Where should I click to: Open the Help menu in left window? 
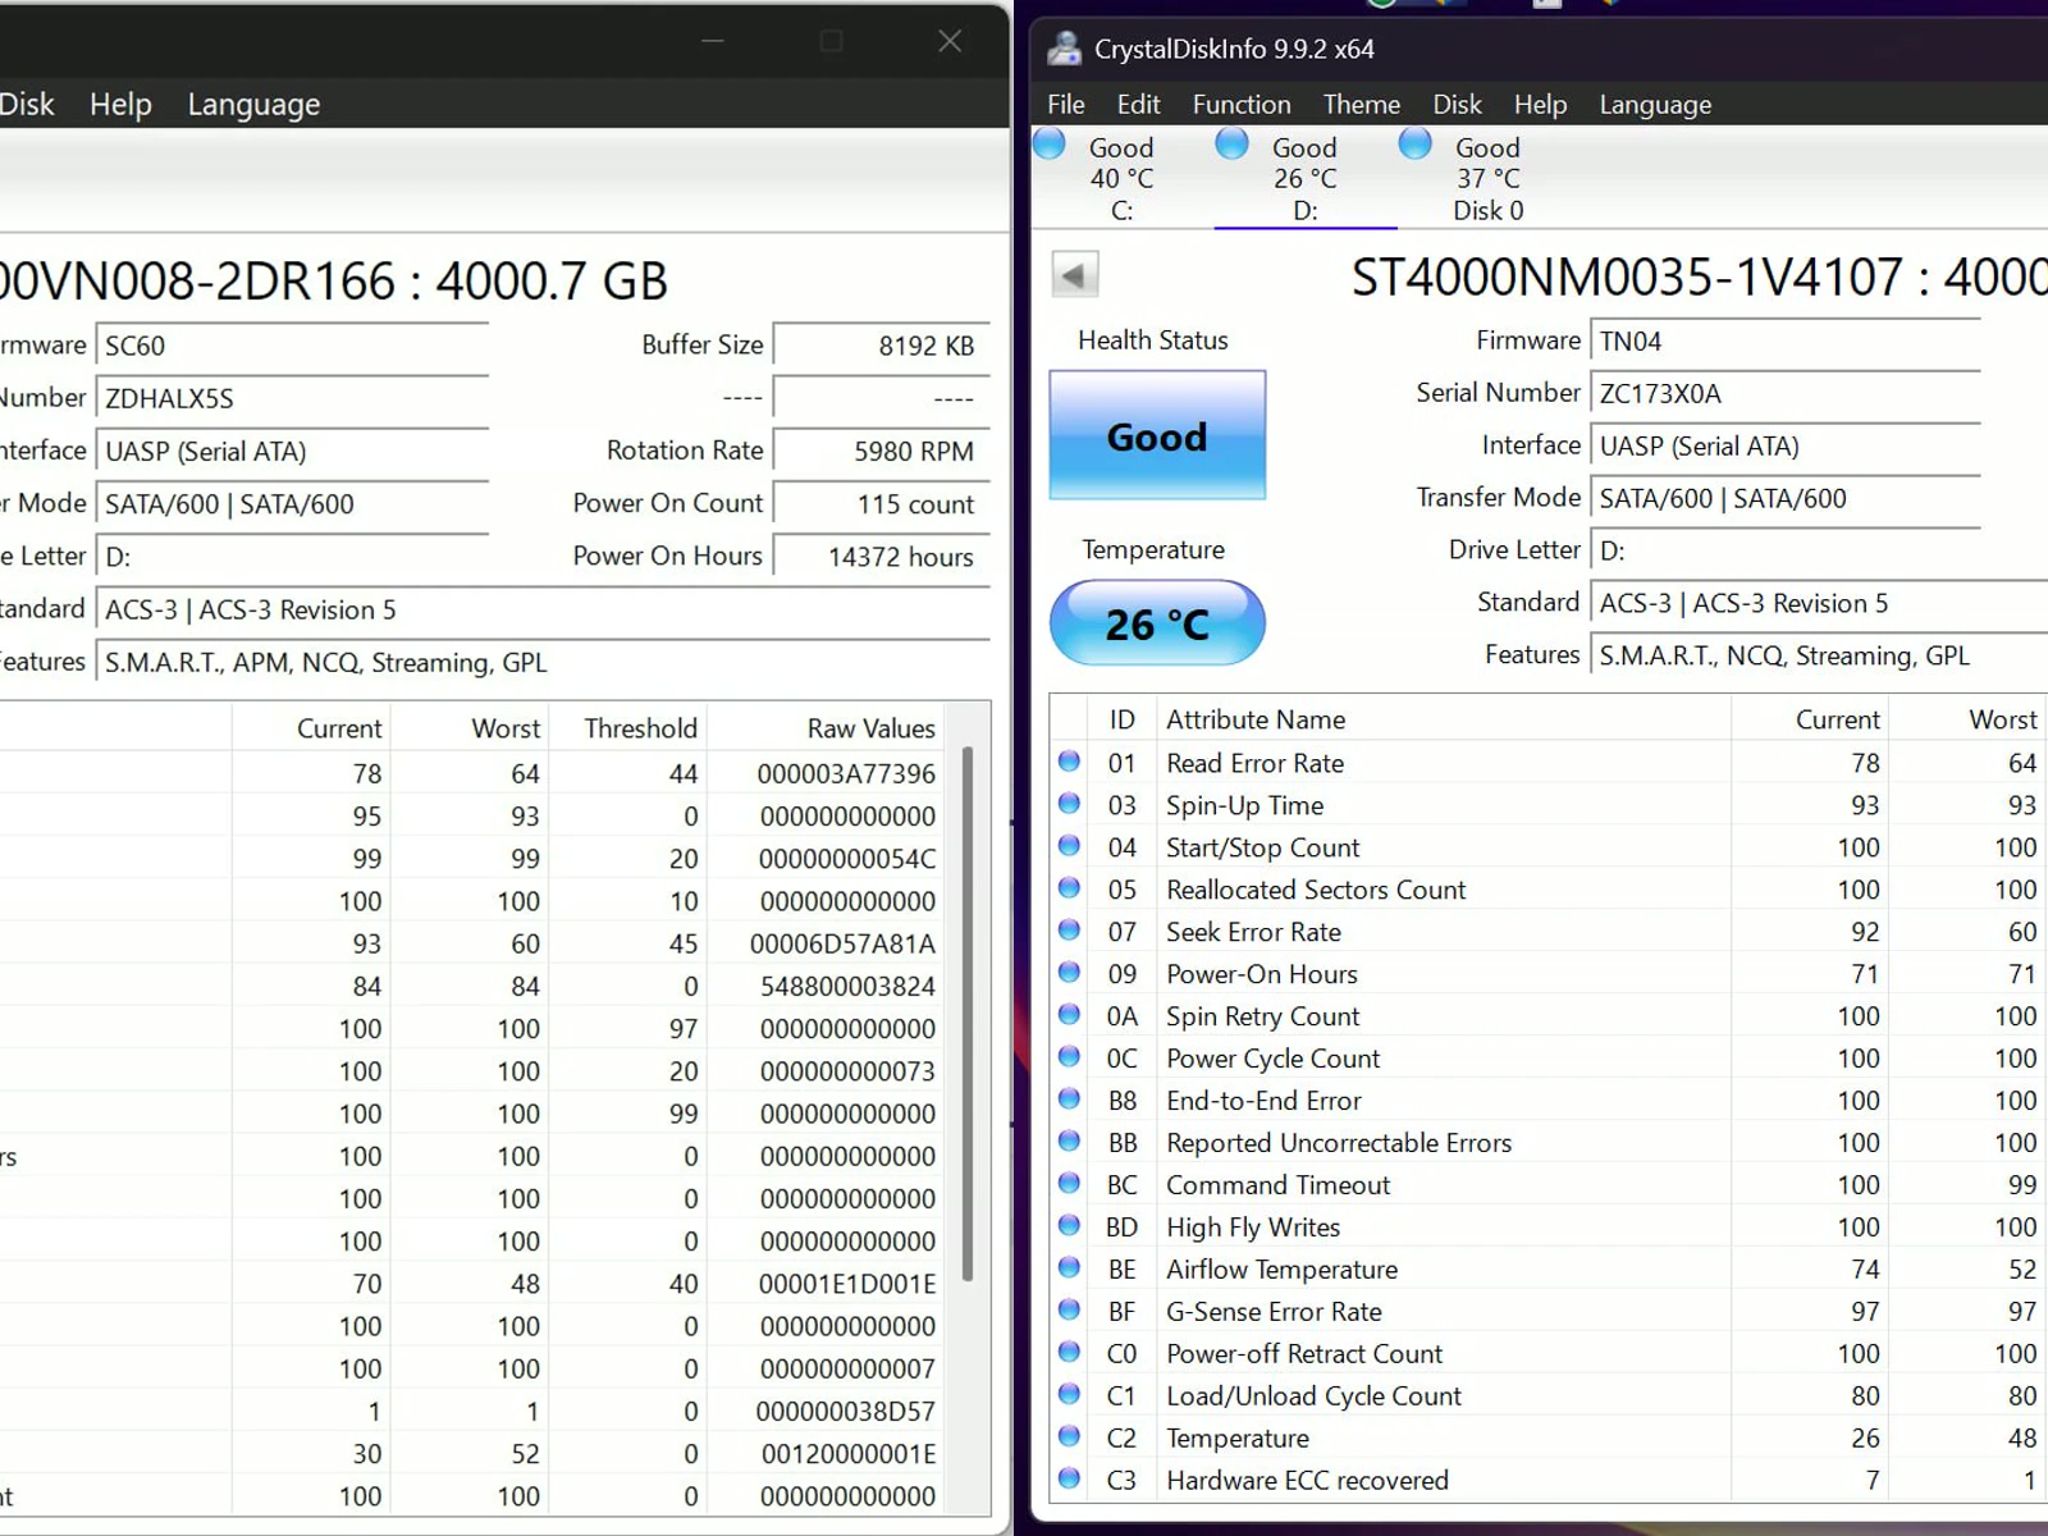[x=121, y=104]
